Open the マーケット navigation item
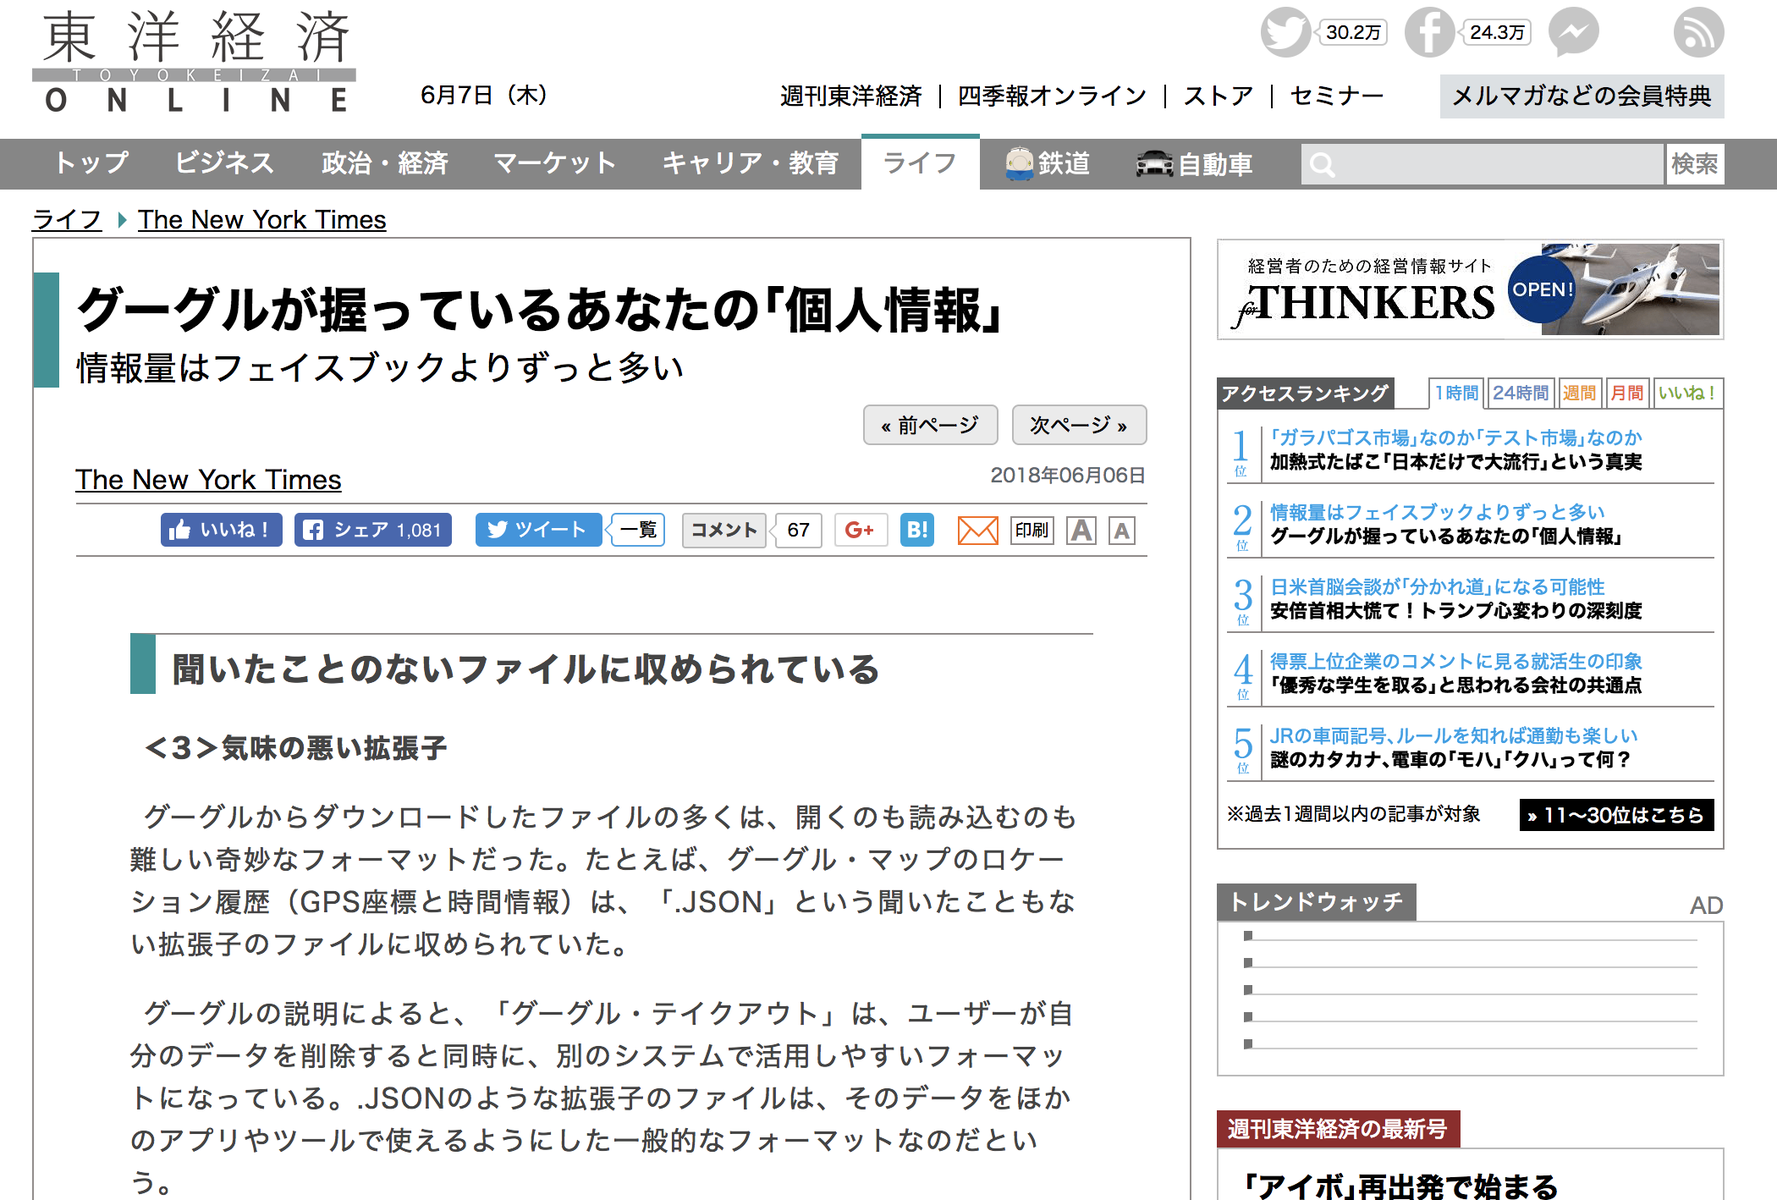1777x1200 pixels. coord(555,163)
